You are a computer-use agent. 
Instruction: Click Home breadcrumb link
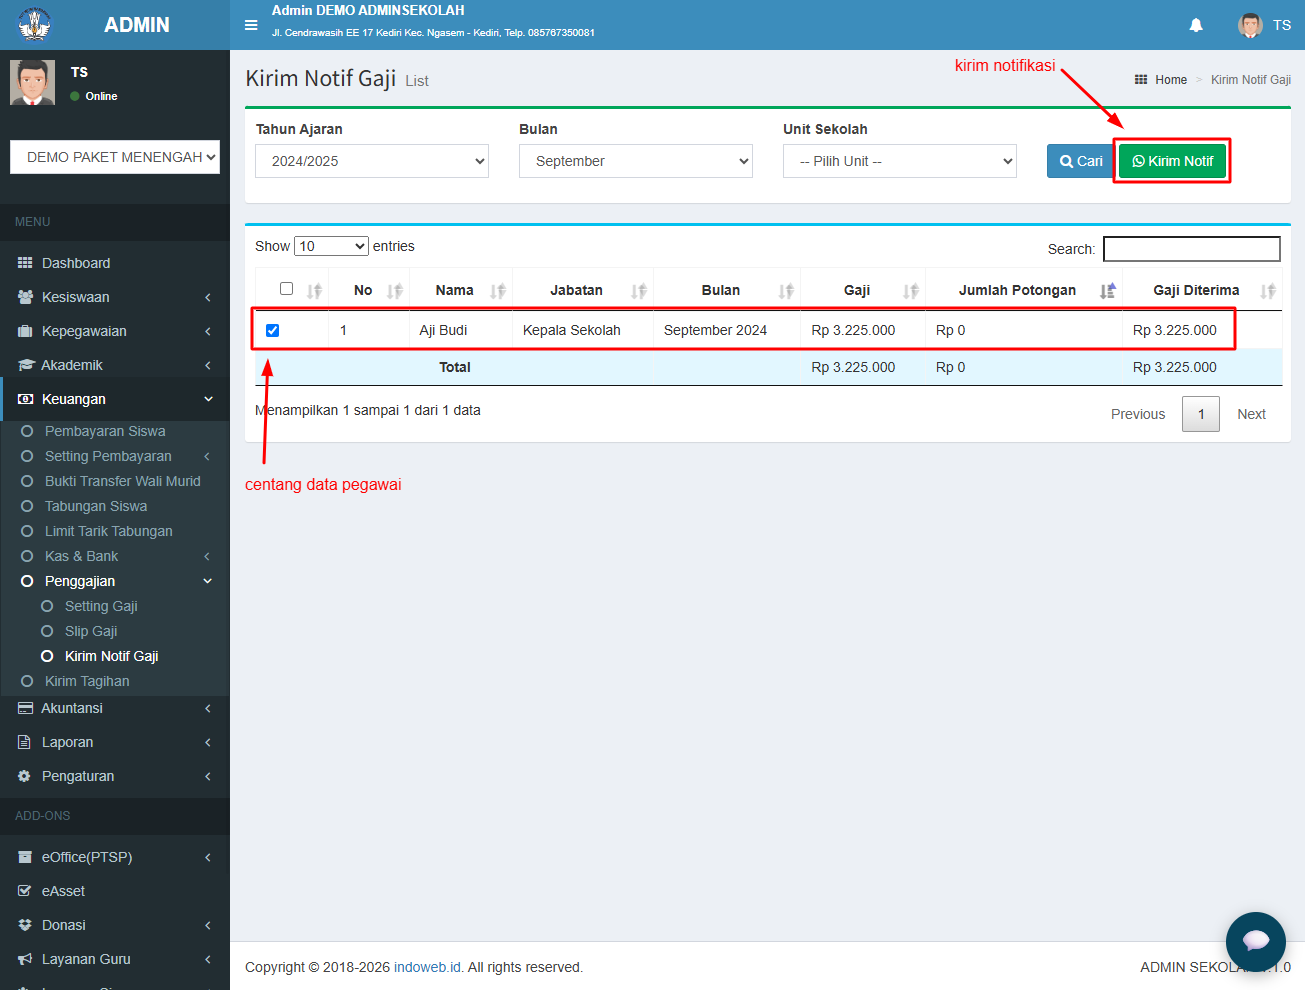[x=1171, y=80]
